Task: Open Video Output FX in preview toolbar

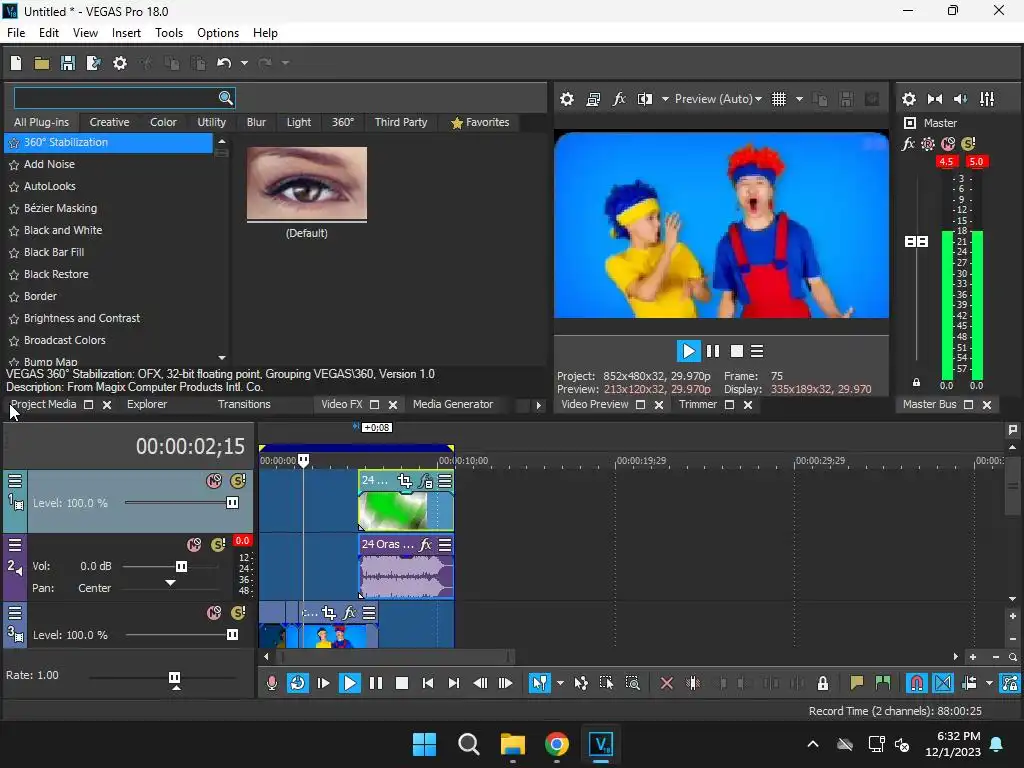Action: pos(619,99)
